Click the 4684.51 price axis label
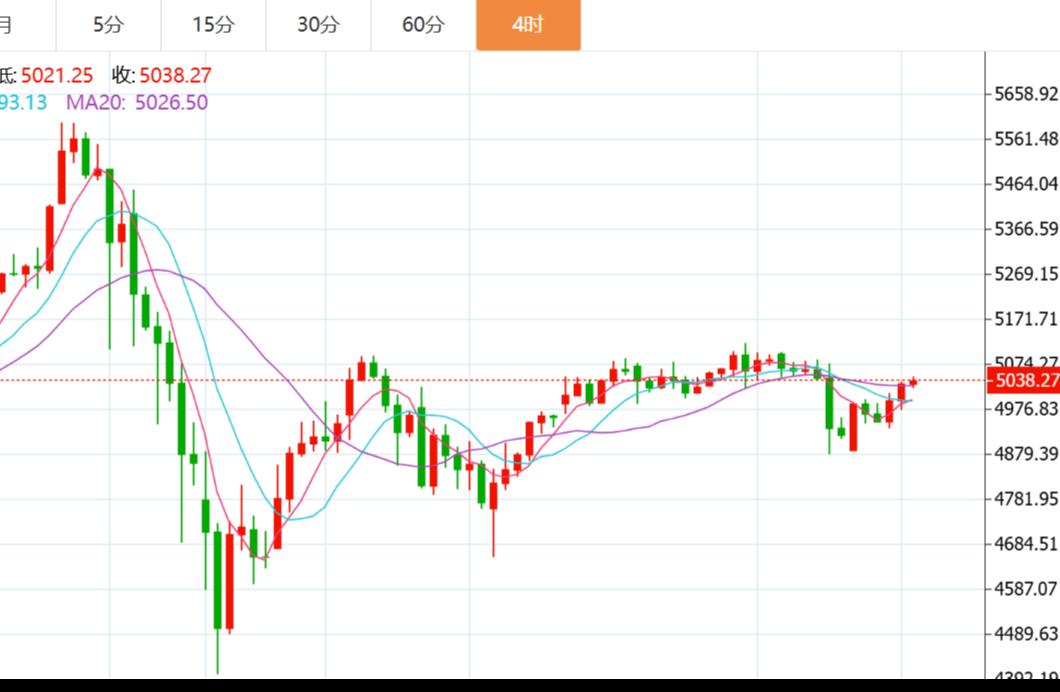This screenshot has width=1060, height=692. click(x=1026, y=544)
